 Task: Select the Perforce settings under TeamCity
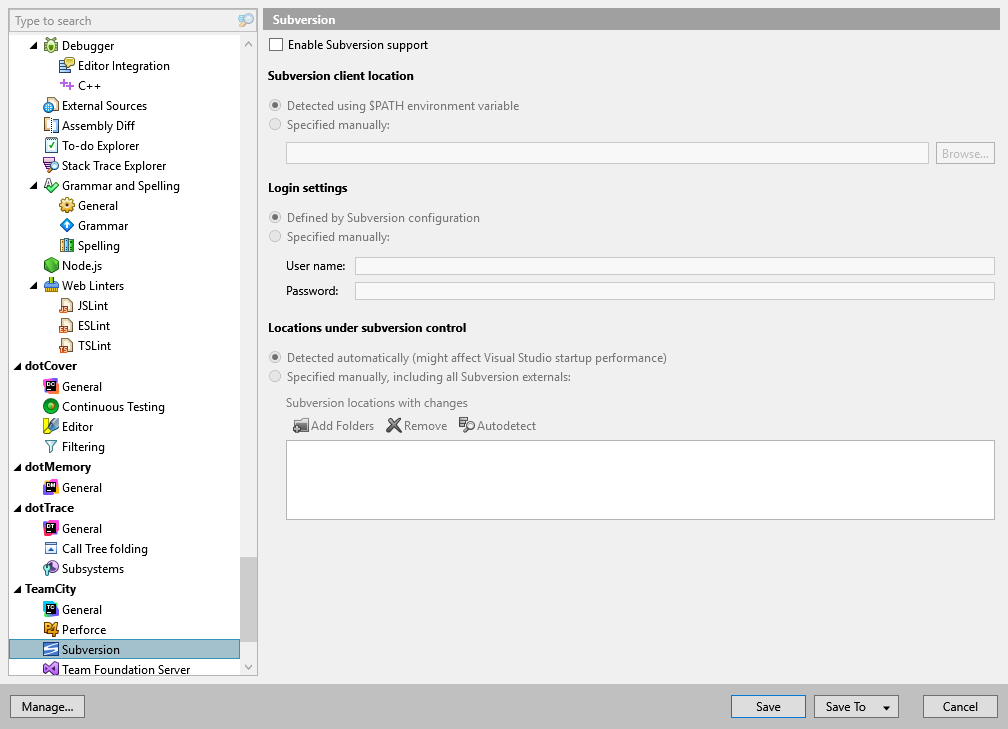click(x=83, y=629)
